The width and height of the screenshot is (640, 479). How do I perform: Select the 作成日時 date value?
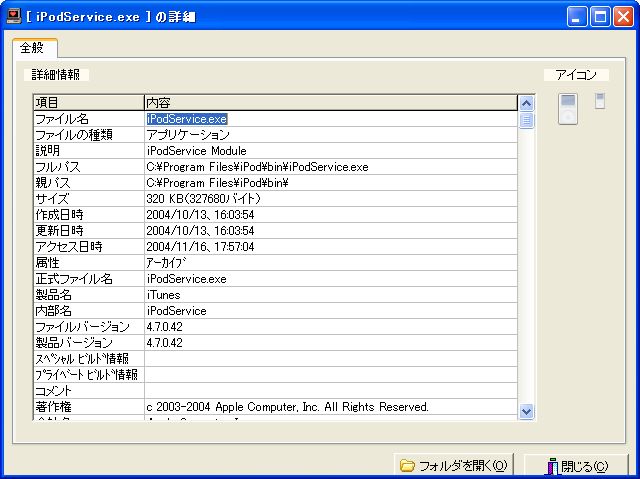(x=200, y=215)
